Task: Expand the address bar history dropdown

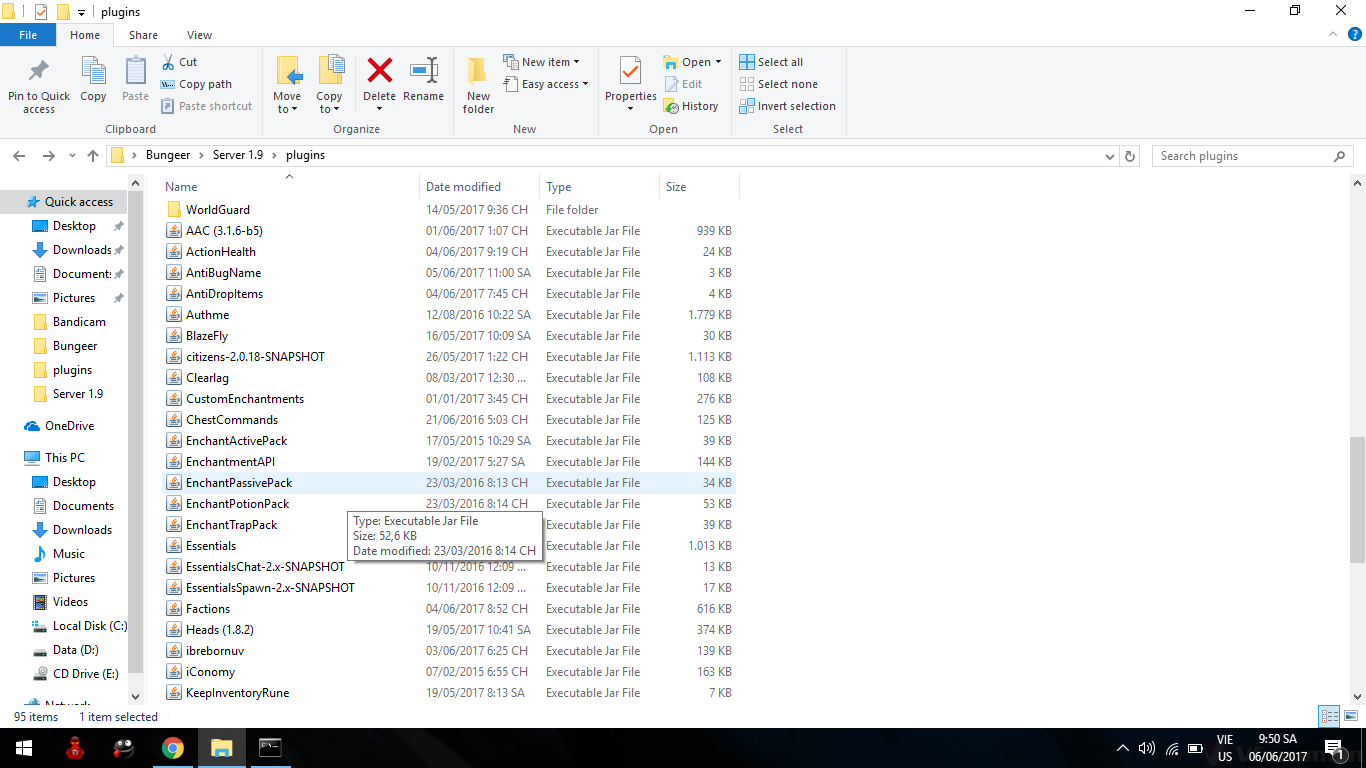Action: point(1110,156)
